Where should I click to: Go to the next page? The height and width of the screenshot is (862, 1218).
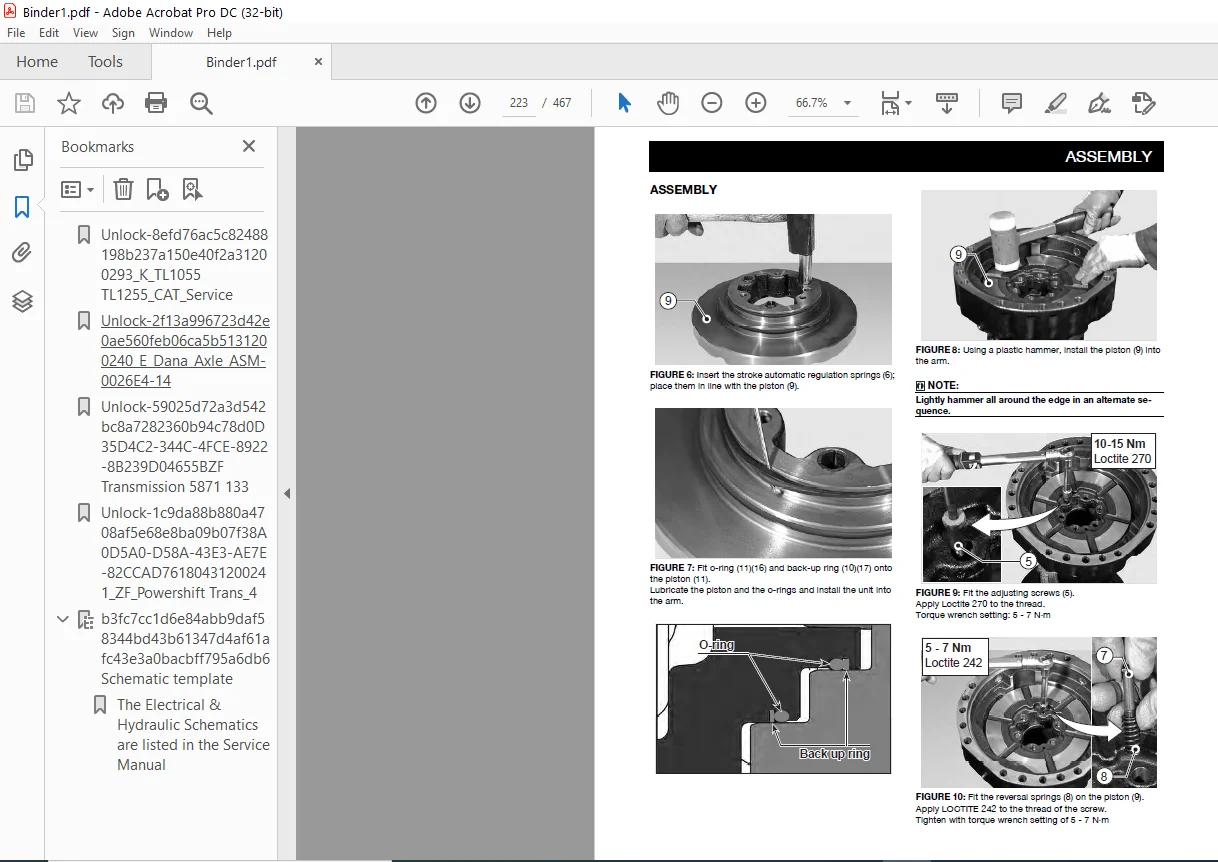[x=470, y=103]
